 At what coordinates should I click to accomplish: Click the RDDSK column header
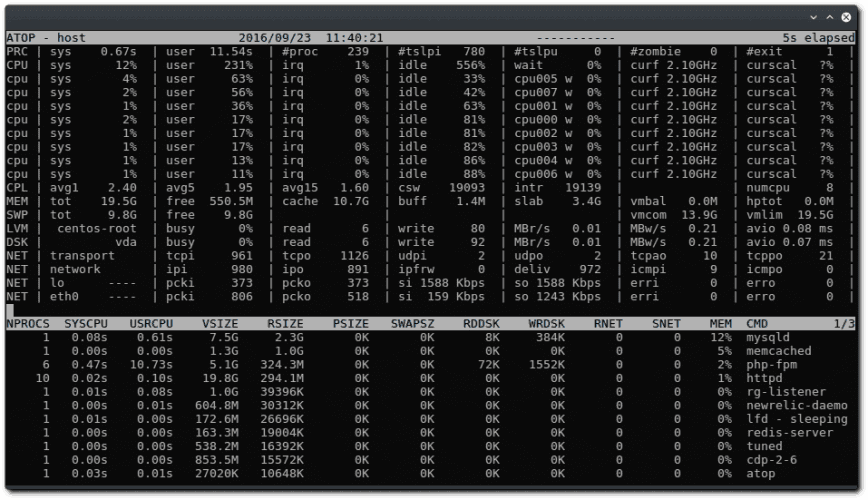tap(481, 323)
